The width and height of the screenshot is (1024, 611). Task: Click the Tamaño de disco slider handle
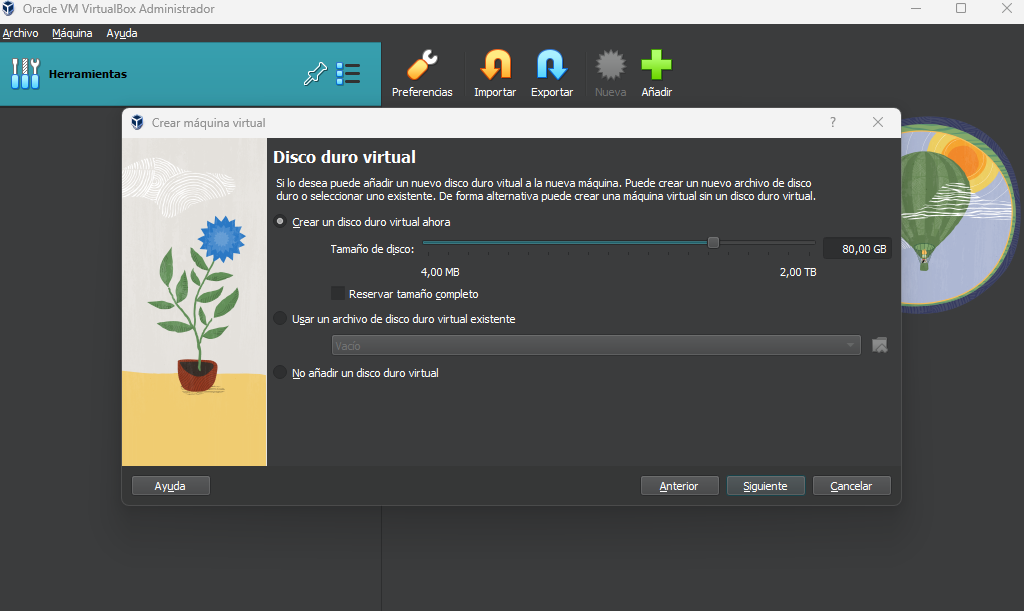click(x=713, y=243)
